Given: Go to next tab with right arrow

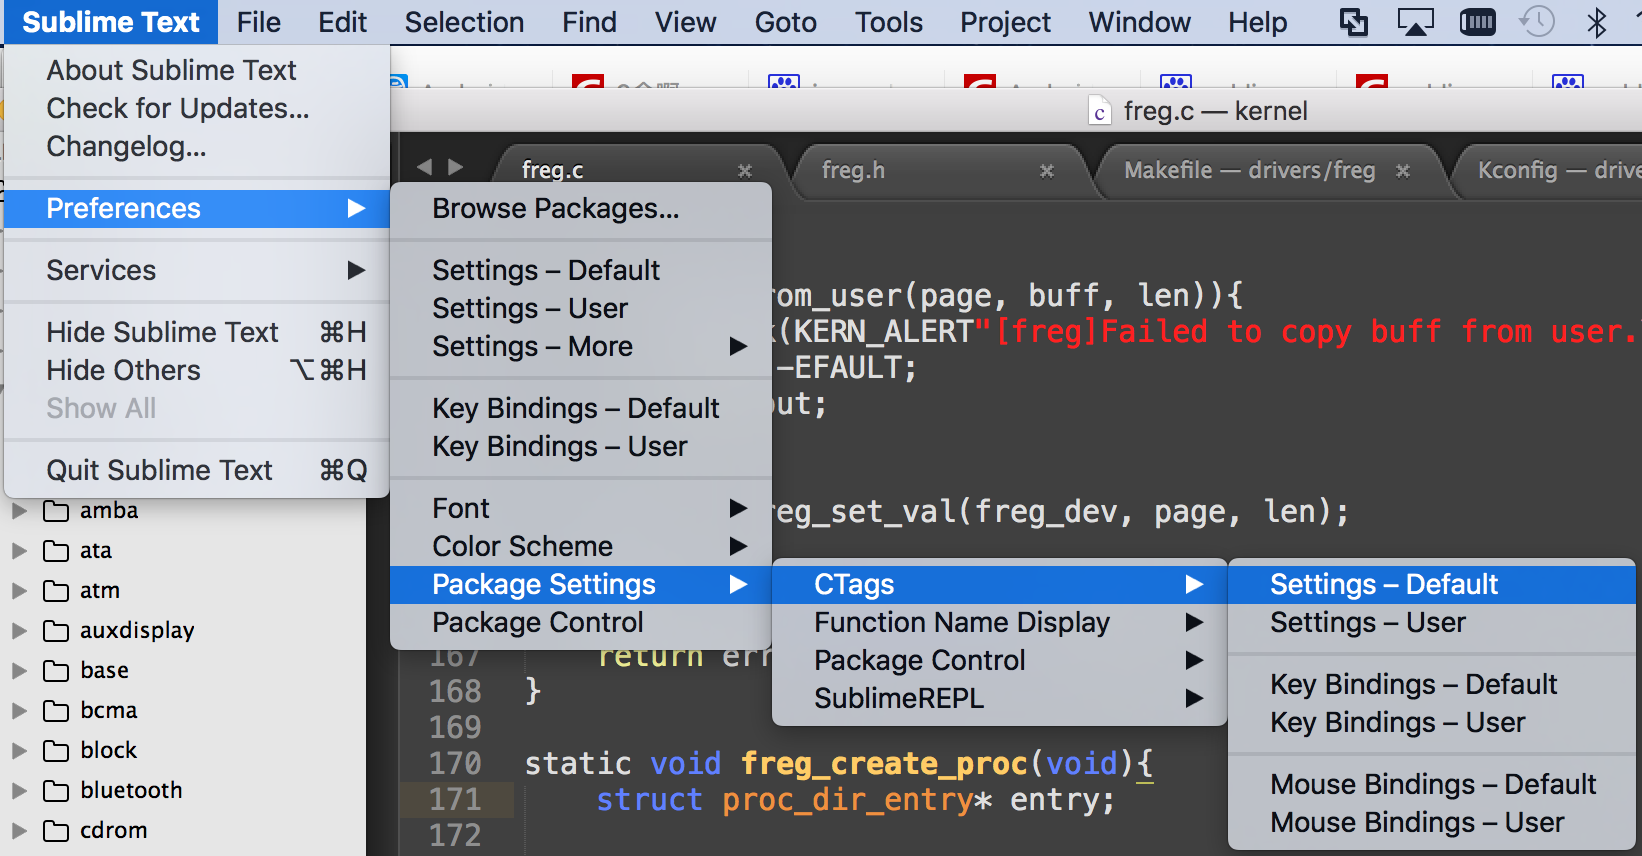Looking at the screenshot, I should (x=455, y=167).
